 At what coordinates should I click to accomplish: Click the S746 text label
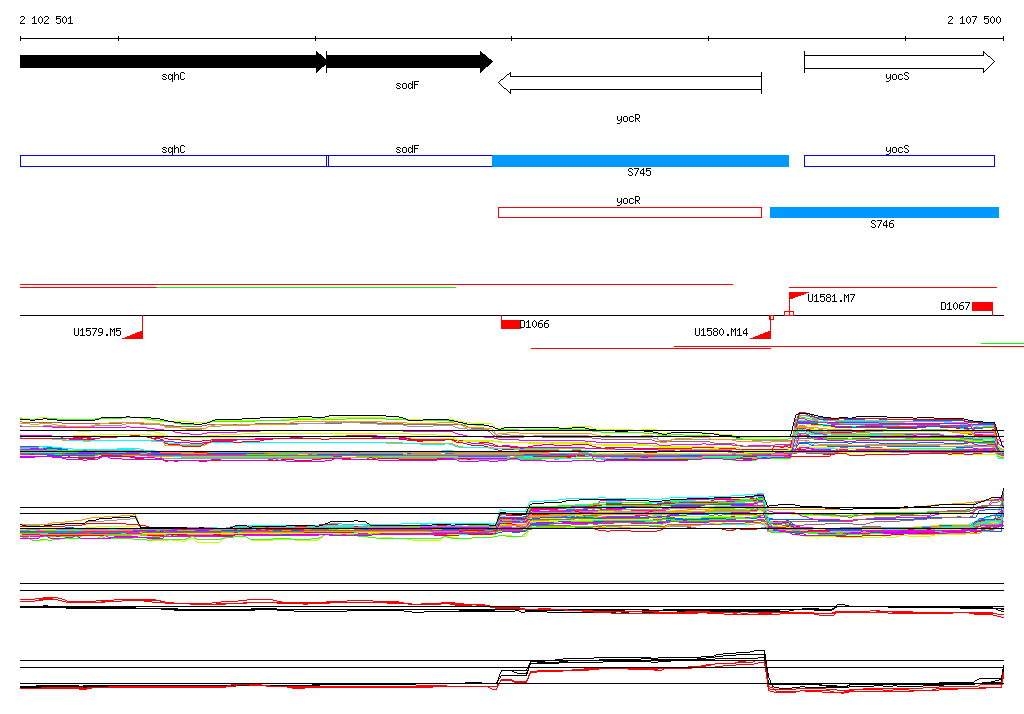pyautogui.click(x=882, y=224)
